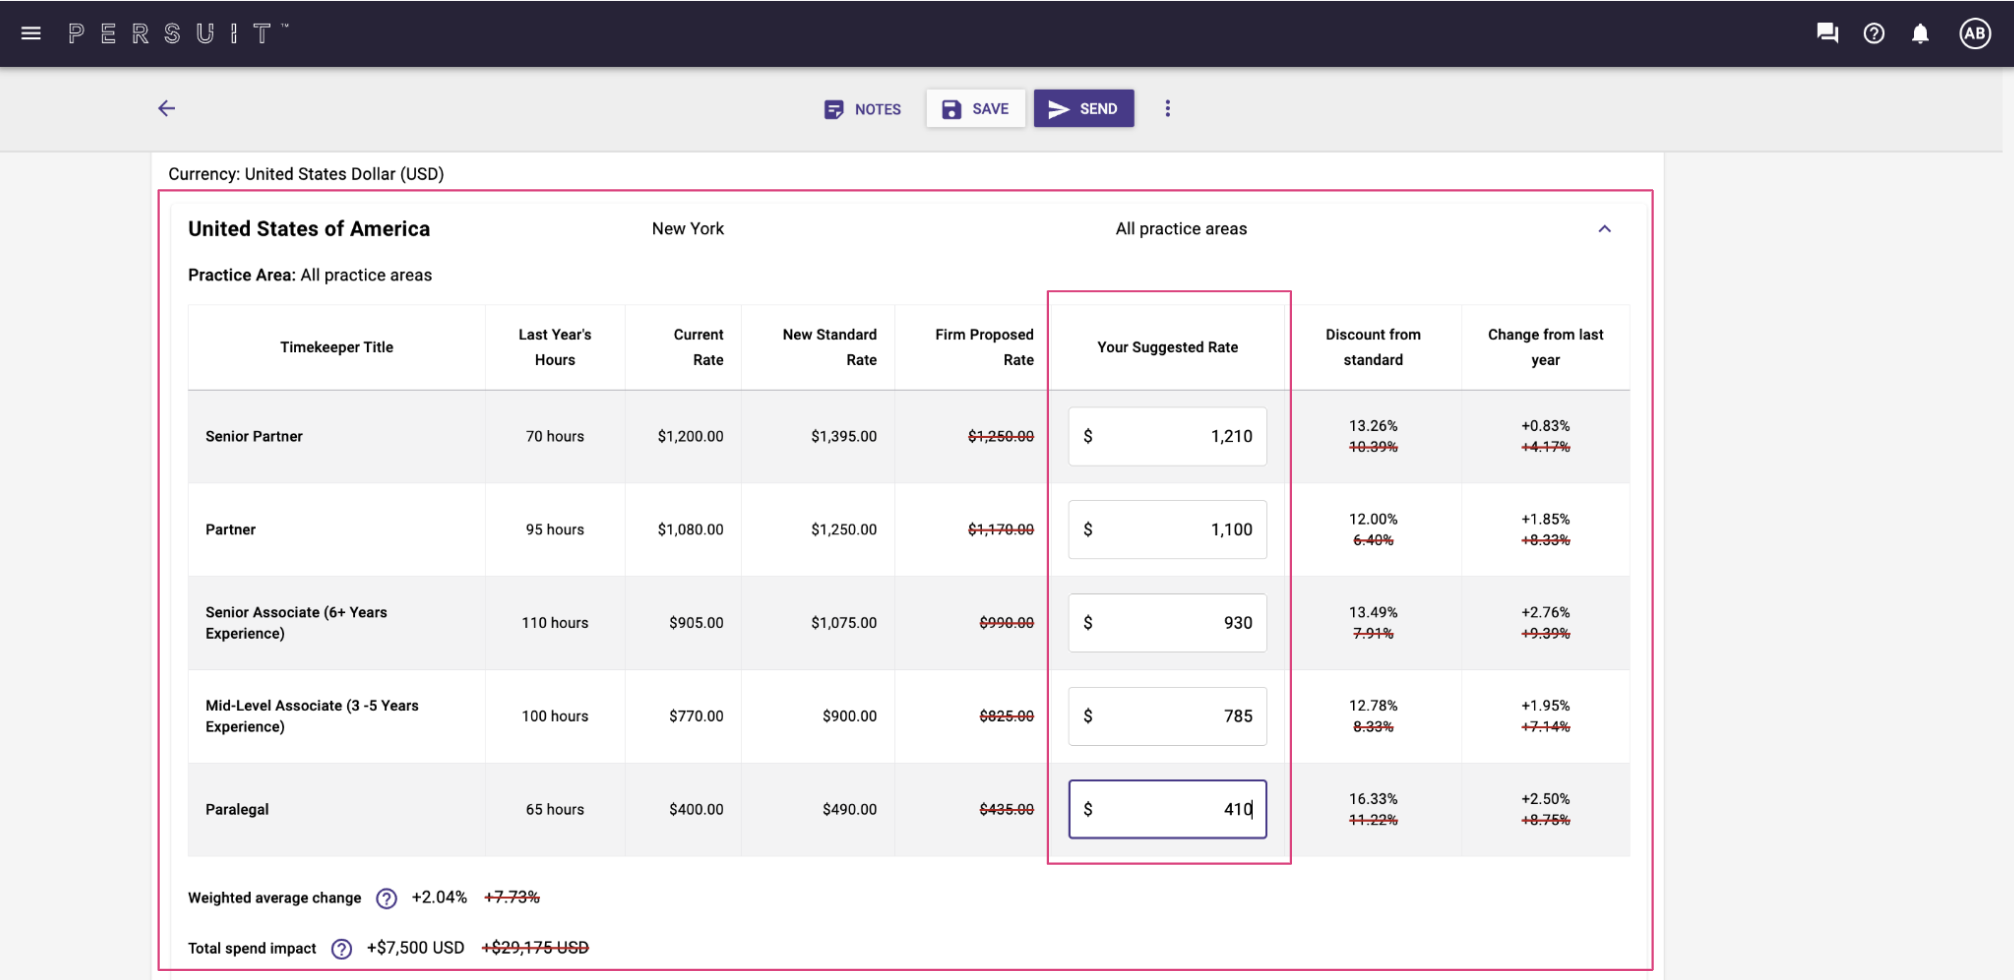Viewport: 2014px width, 980px height.
Task: Edit Mid-Level Associate suggested rate field
Action: (1167, 716)
